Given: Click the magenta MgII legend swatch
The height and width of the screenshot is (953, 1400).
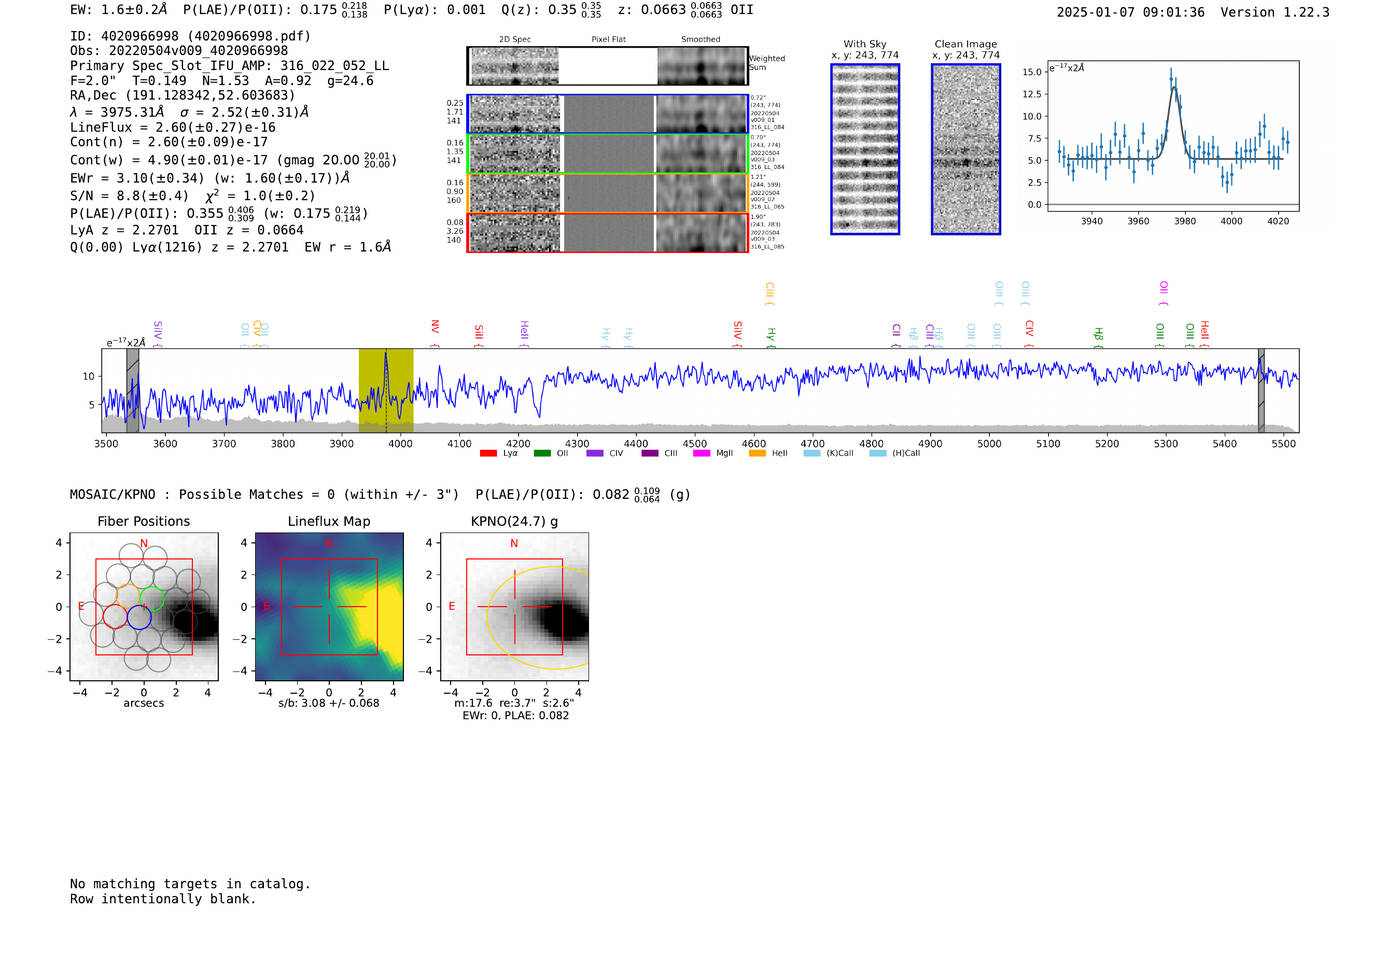Looking at the screenshot, I should (700, 454).
